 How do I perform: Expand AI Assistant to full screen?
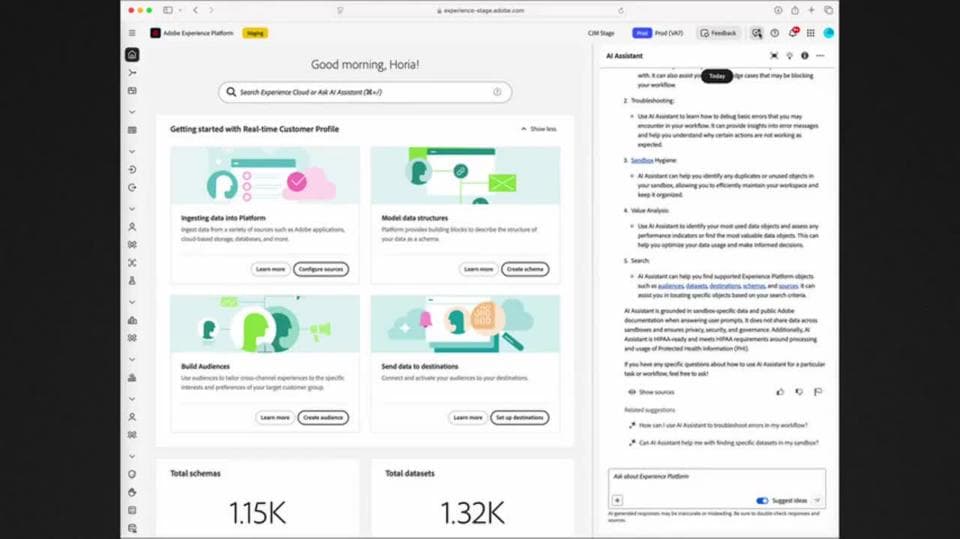[774, 56]
